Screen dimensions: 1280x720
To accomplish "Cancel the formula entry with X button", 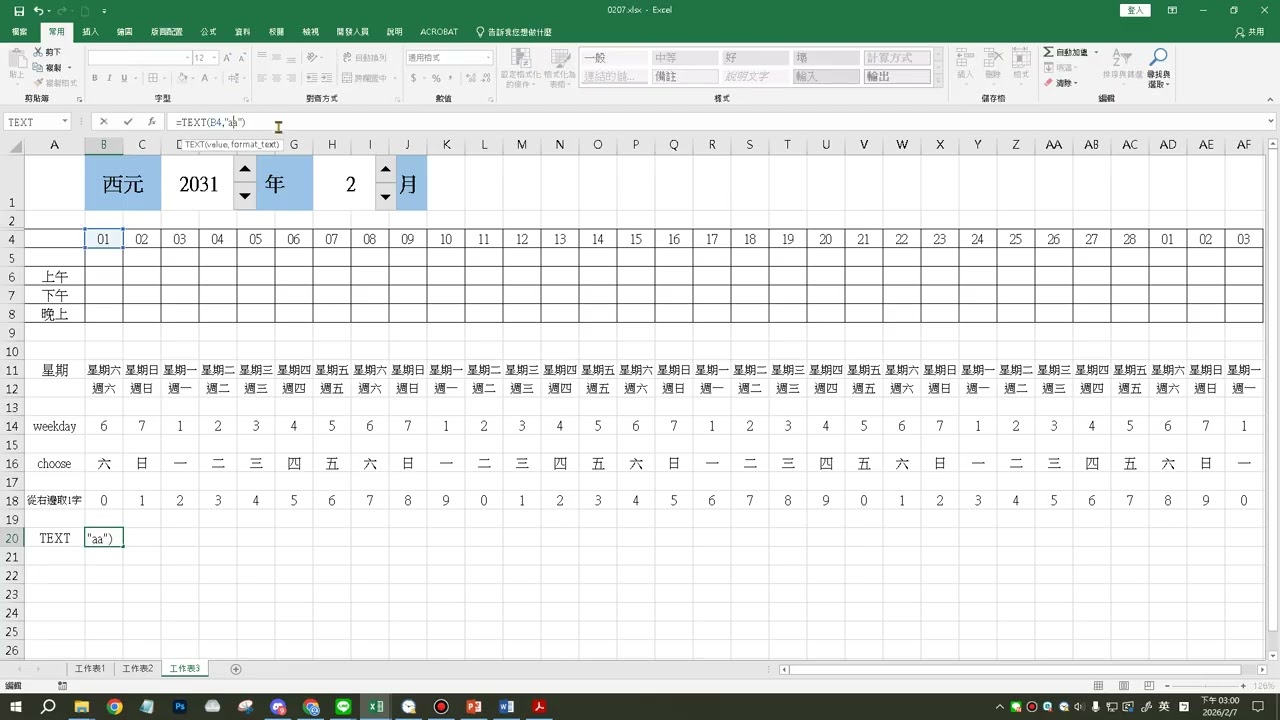I will coord(104,122).
